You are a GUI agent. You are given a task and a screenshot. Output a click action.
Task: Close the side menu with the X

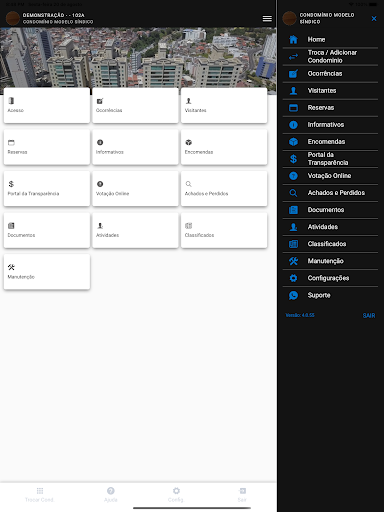pyautogui.click(x=374, y=19)
